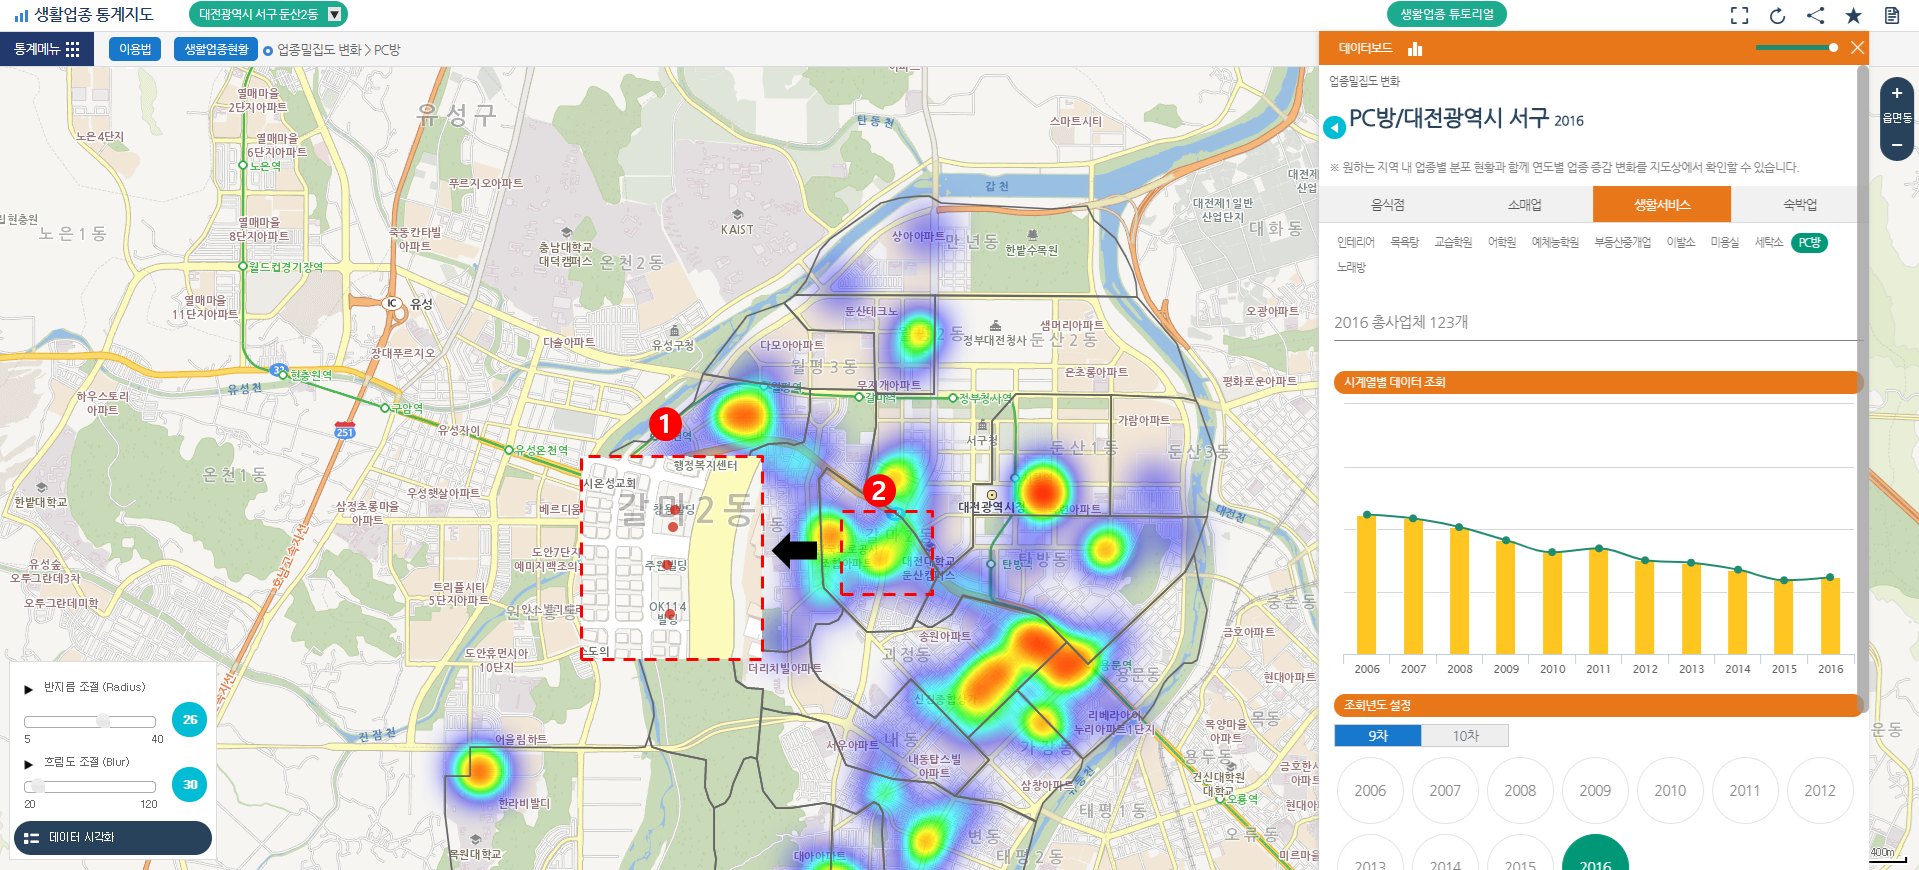Switch to the 숙박업 tab
The height and width of the screenshot is (870, 1919).
(x=1799, y=204)
